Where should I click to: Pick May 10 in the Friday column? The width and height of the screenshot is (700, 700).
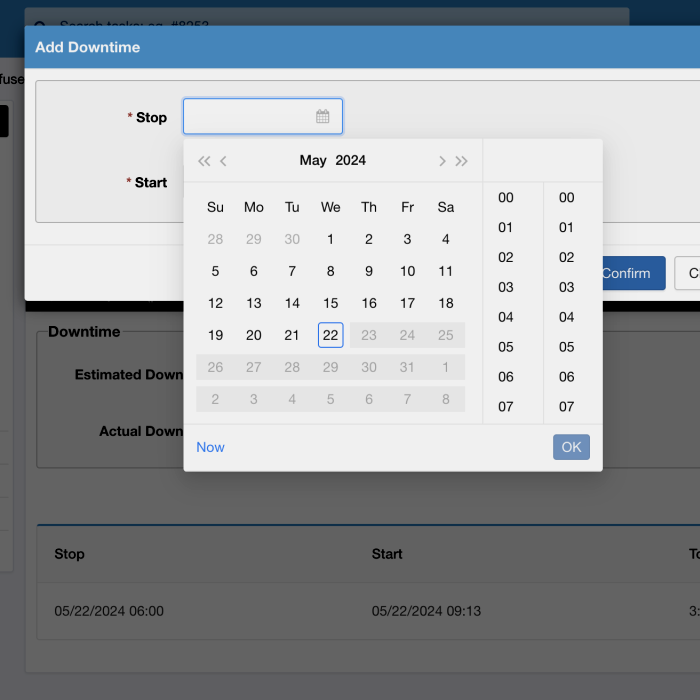(x=407, y=271)
